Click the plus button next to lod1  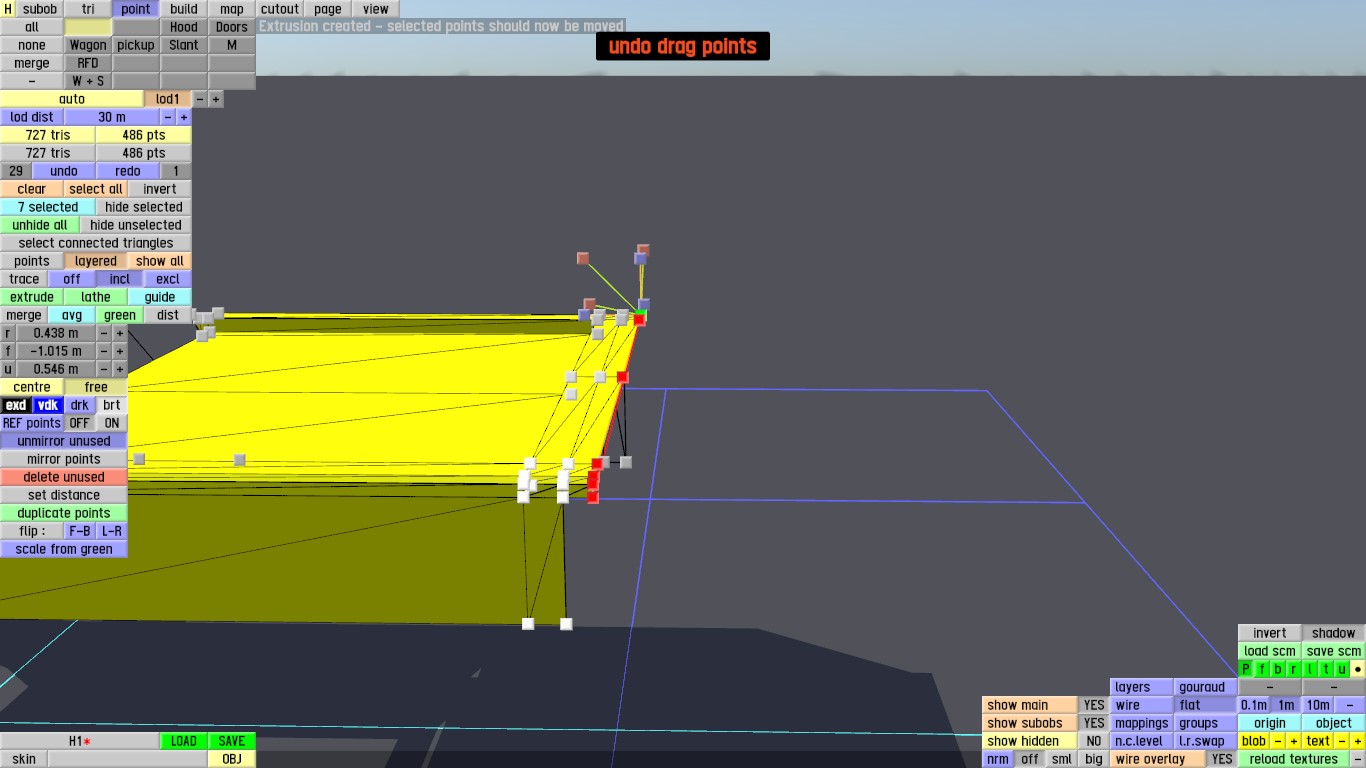pos(216,99)
